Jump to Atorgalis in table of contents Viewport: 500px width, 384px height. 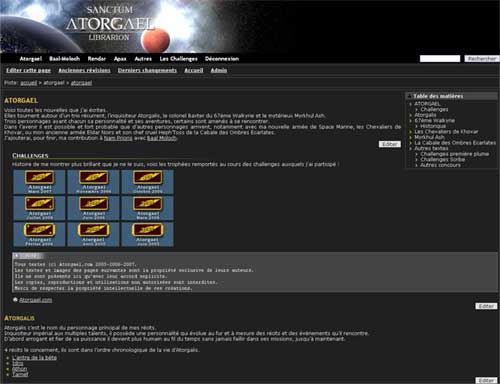(x=425, y=115)
